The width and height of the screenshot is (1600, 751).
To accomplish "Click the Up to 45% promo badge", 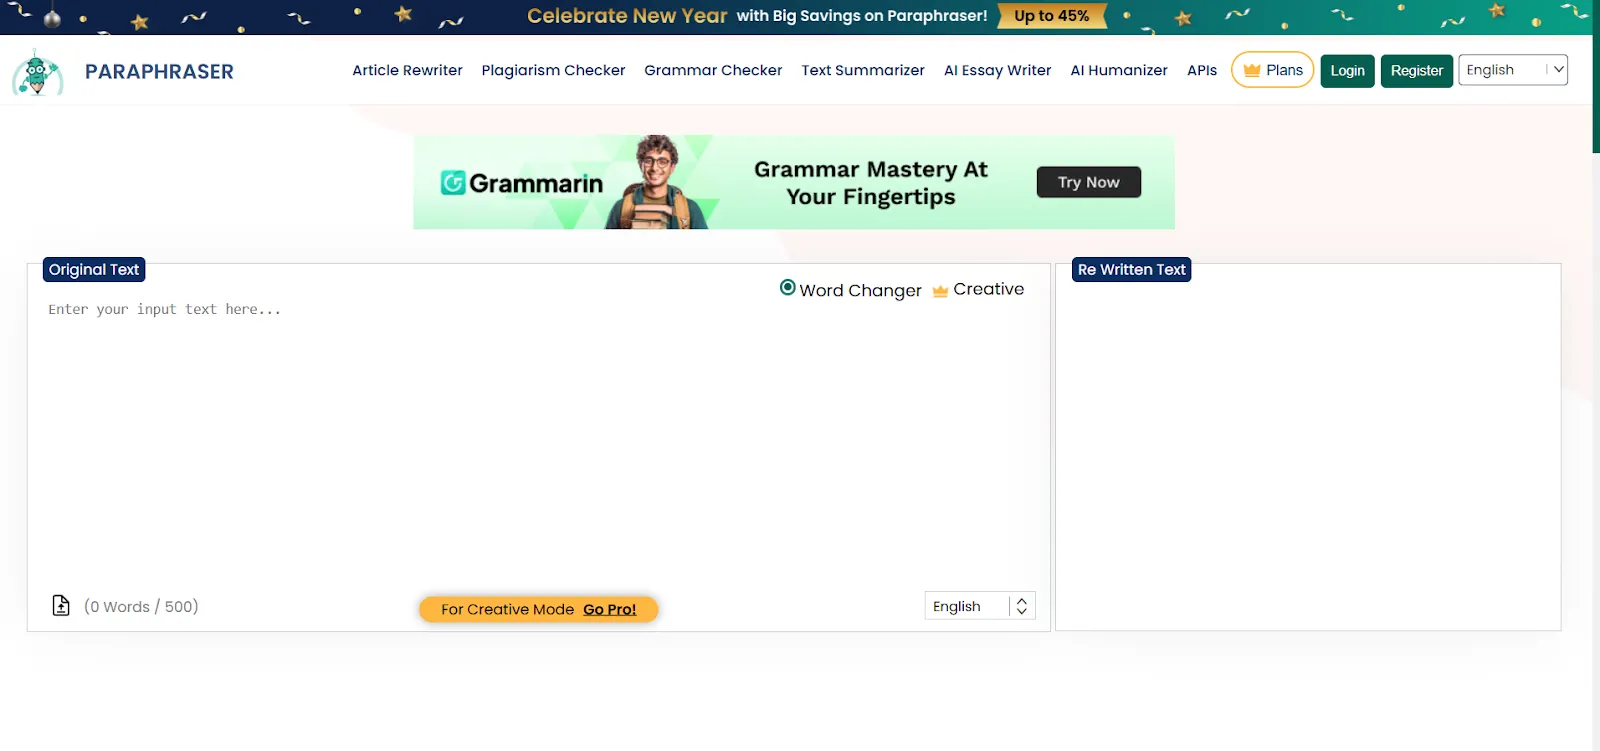I will click(1051, 16).
